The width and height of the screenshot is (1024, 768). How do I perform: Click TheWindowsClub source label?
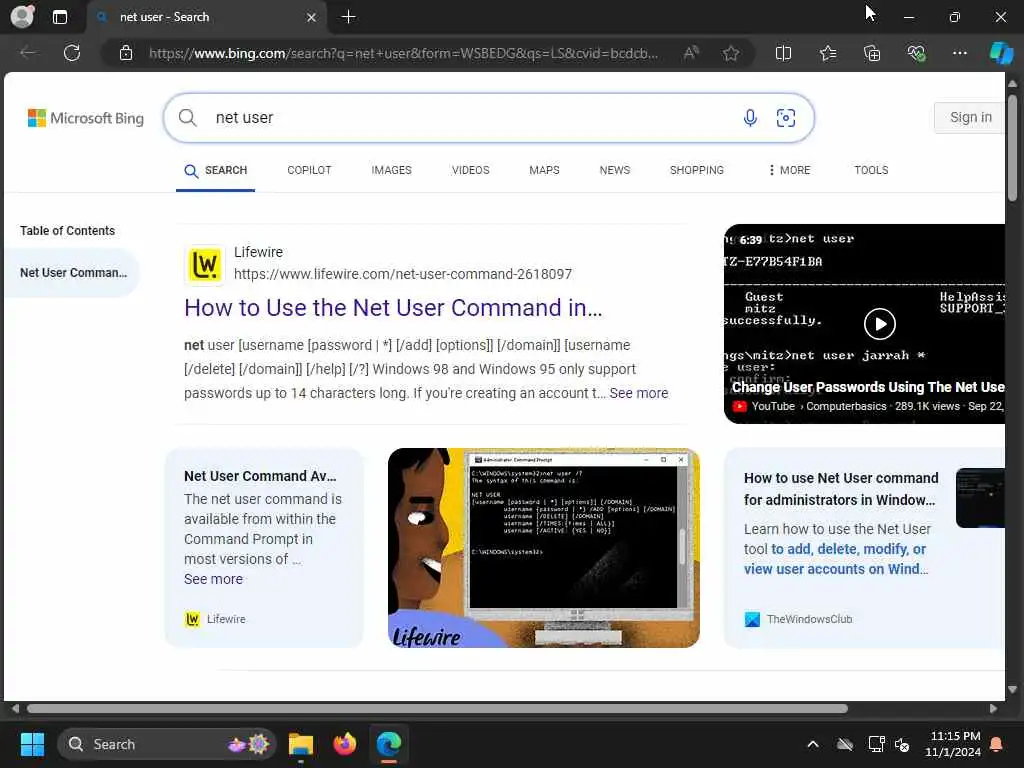tap(798, 619)
